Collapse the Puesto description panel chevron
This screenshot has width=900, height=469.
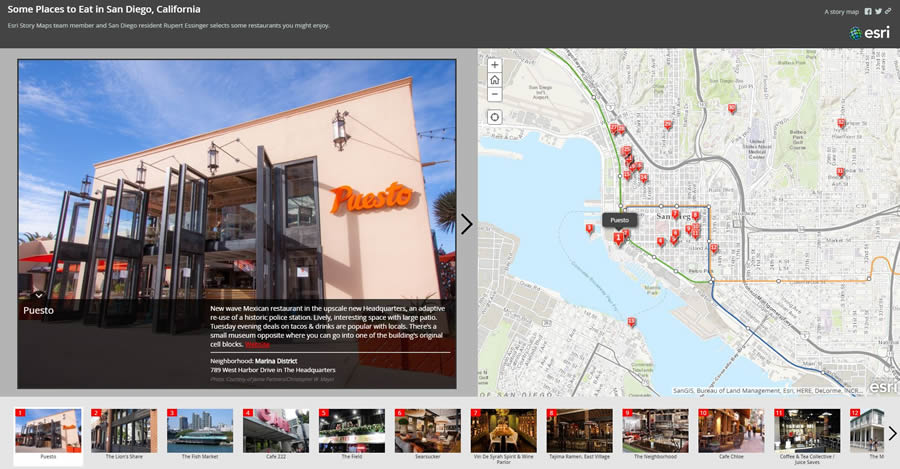pos(38,296)
